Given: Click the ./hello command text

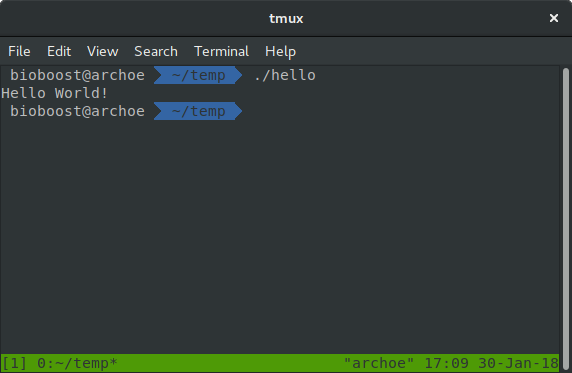Looking at the screenshot, I should [x=285, y=75].
